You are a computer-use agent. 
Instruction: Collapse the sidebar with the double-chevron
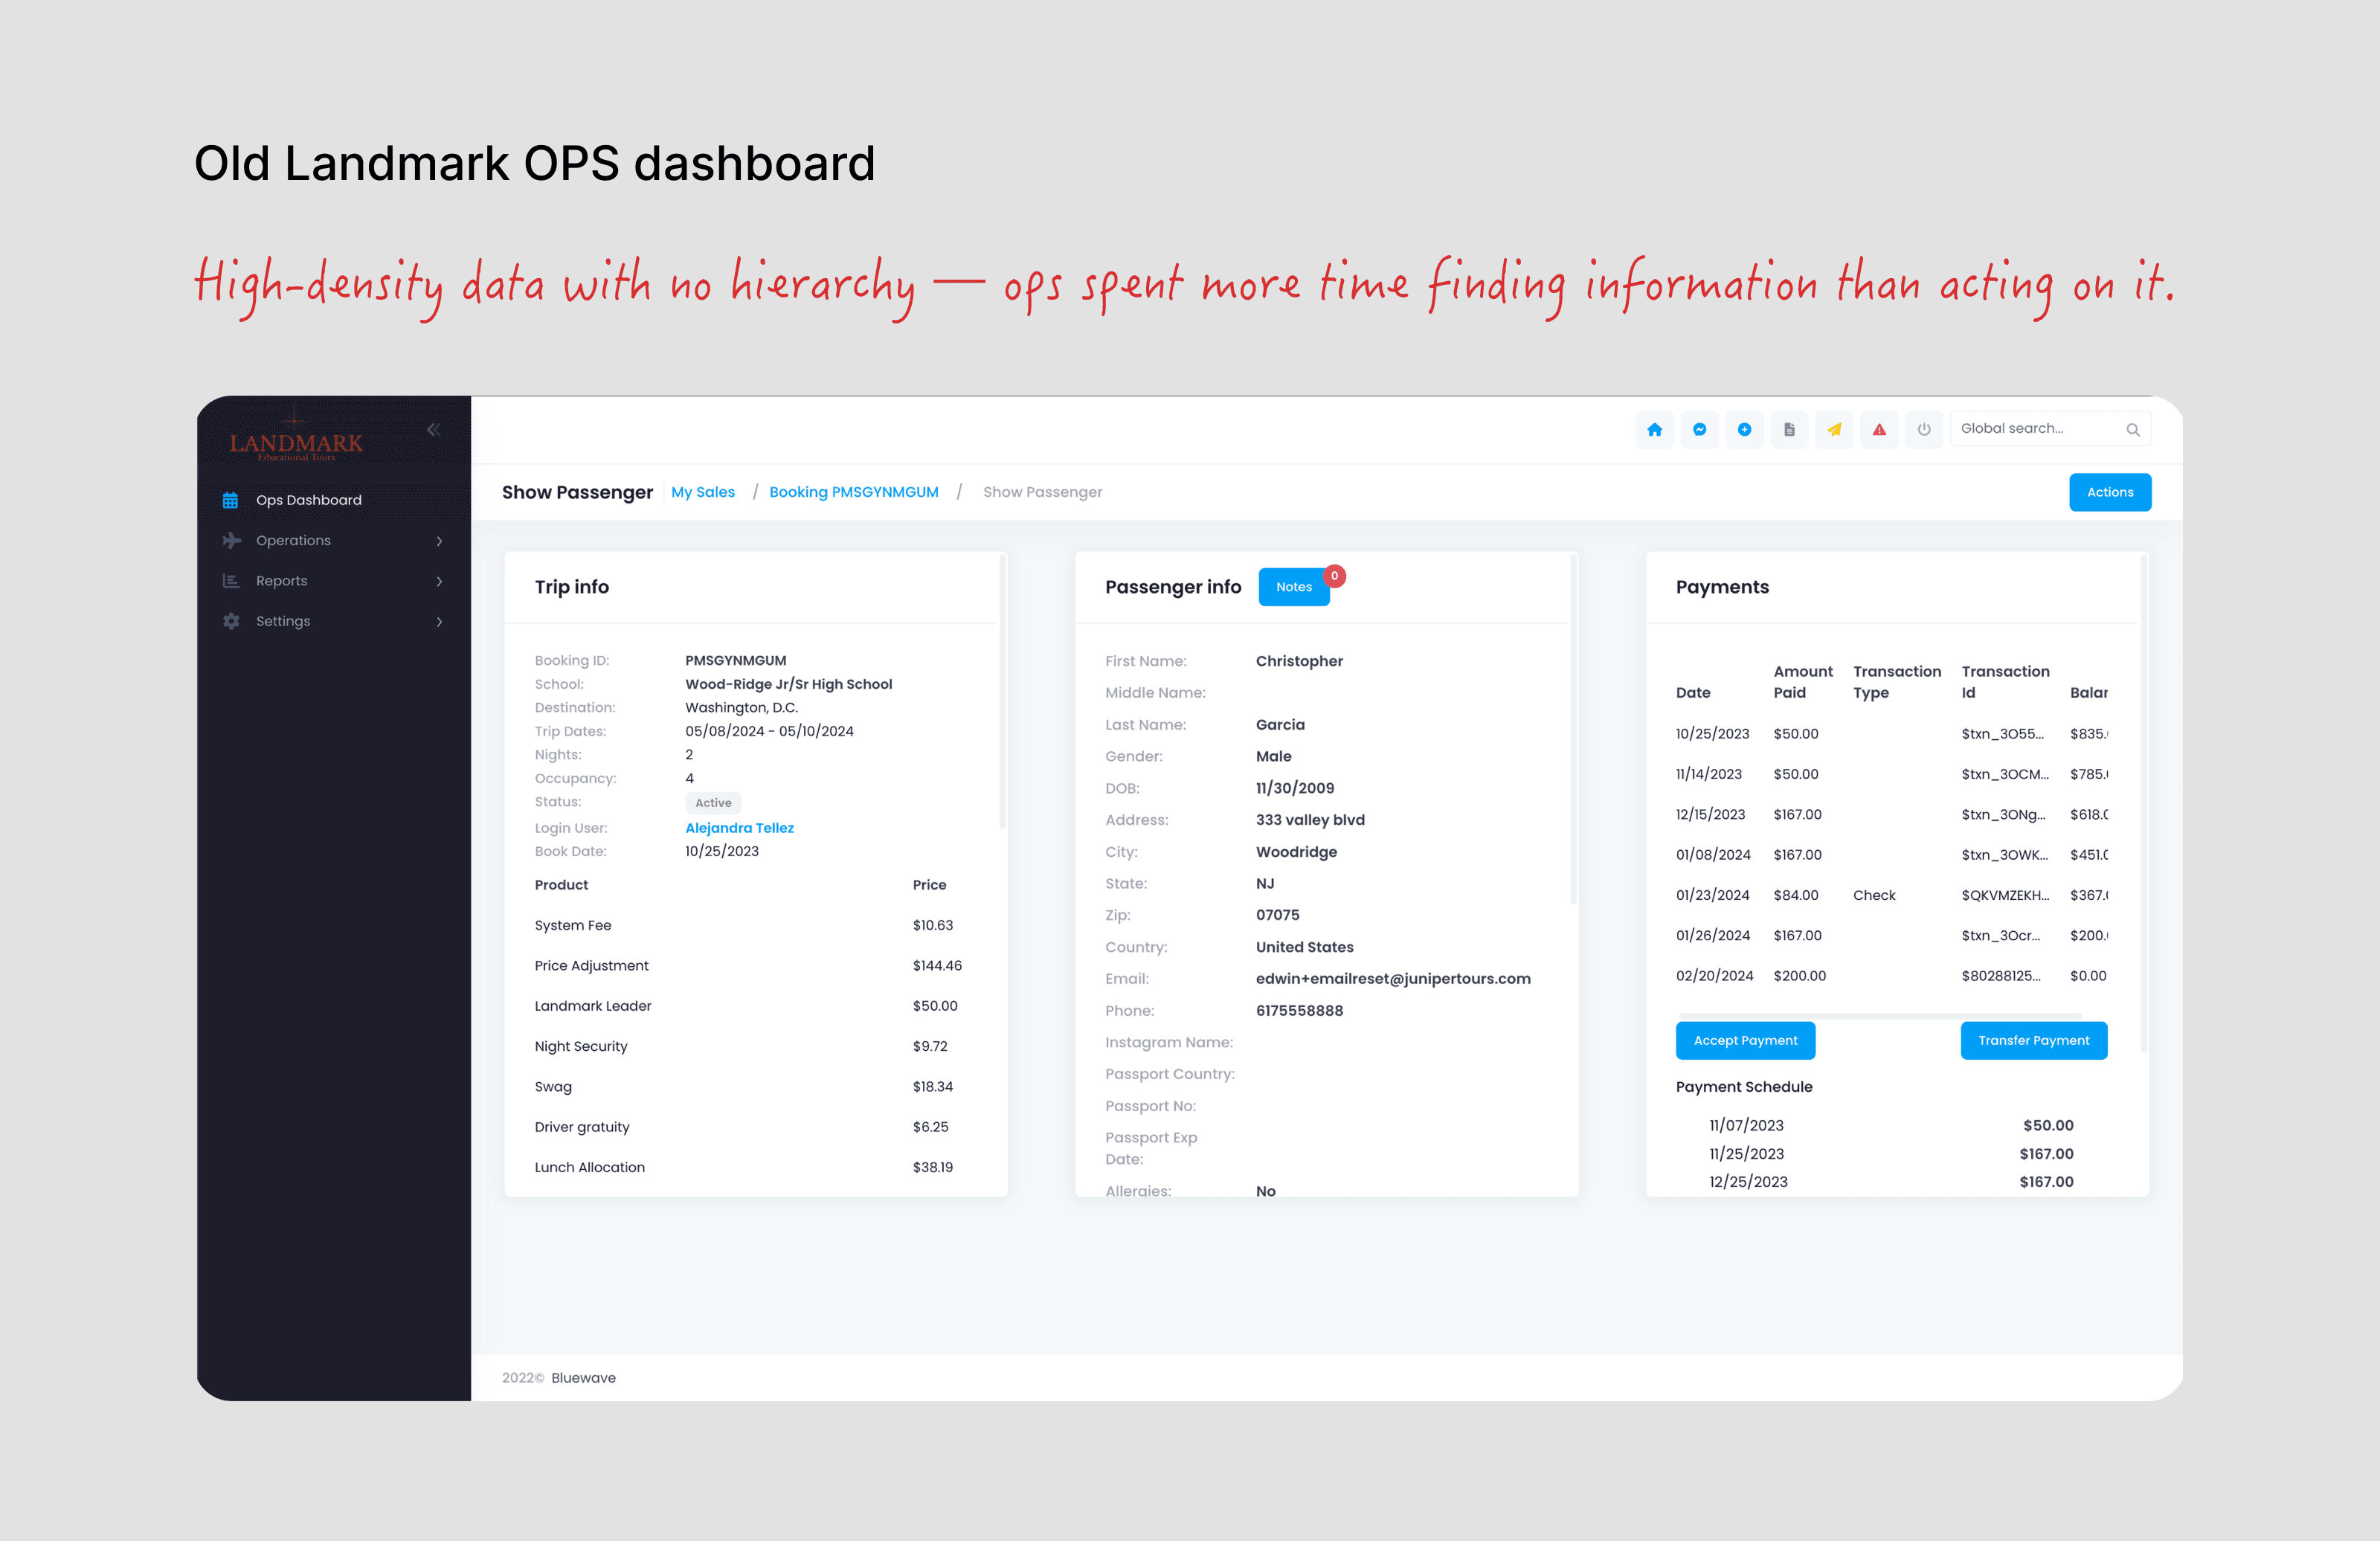pyautogui.click(x=434, y=429)
